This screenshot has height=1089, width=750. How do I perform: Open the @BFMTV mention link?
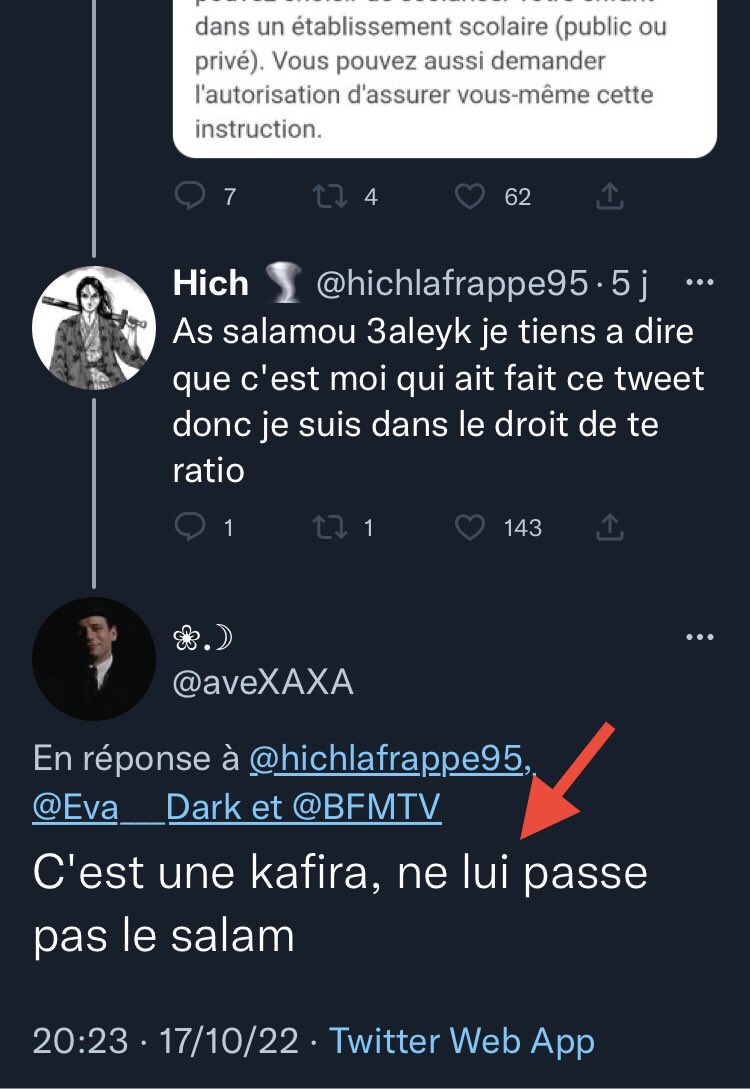(367, 807)
